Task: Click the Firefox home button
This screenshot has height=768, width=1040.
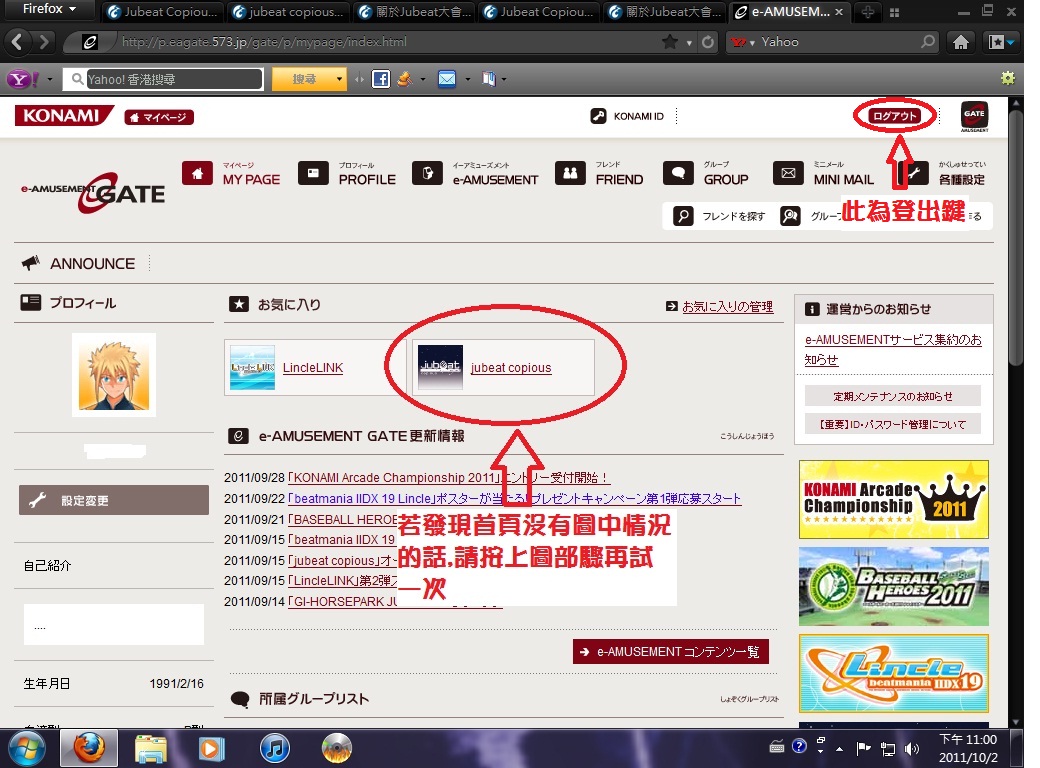Action: click(960, 43)
